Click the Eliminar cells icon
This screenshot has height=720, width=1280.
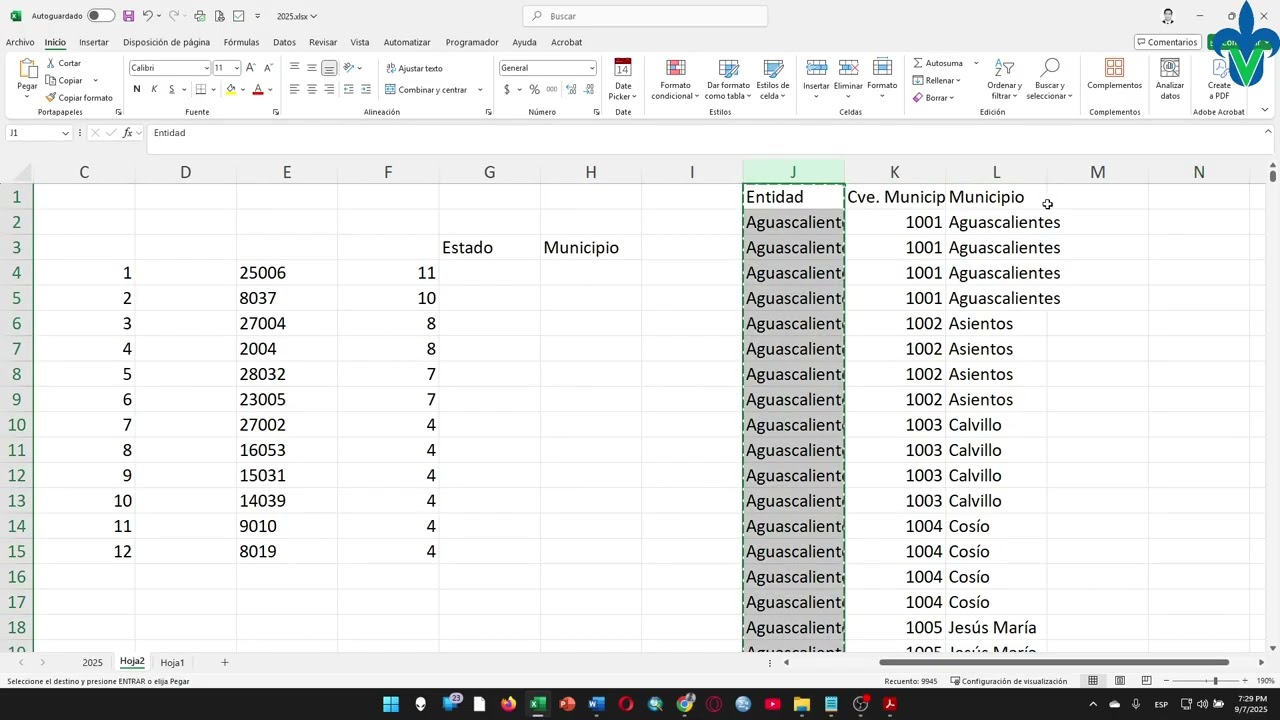pos(848,68)
